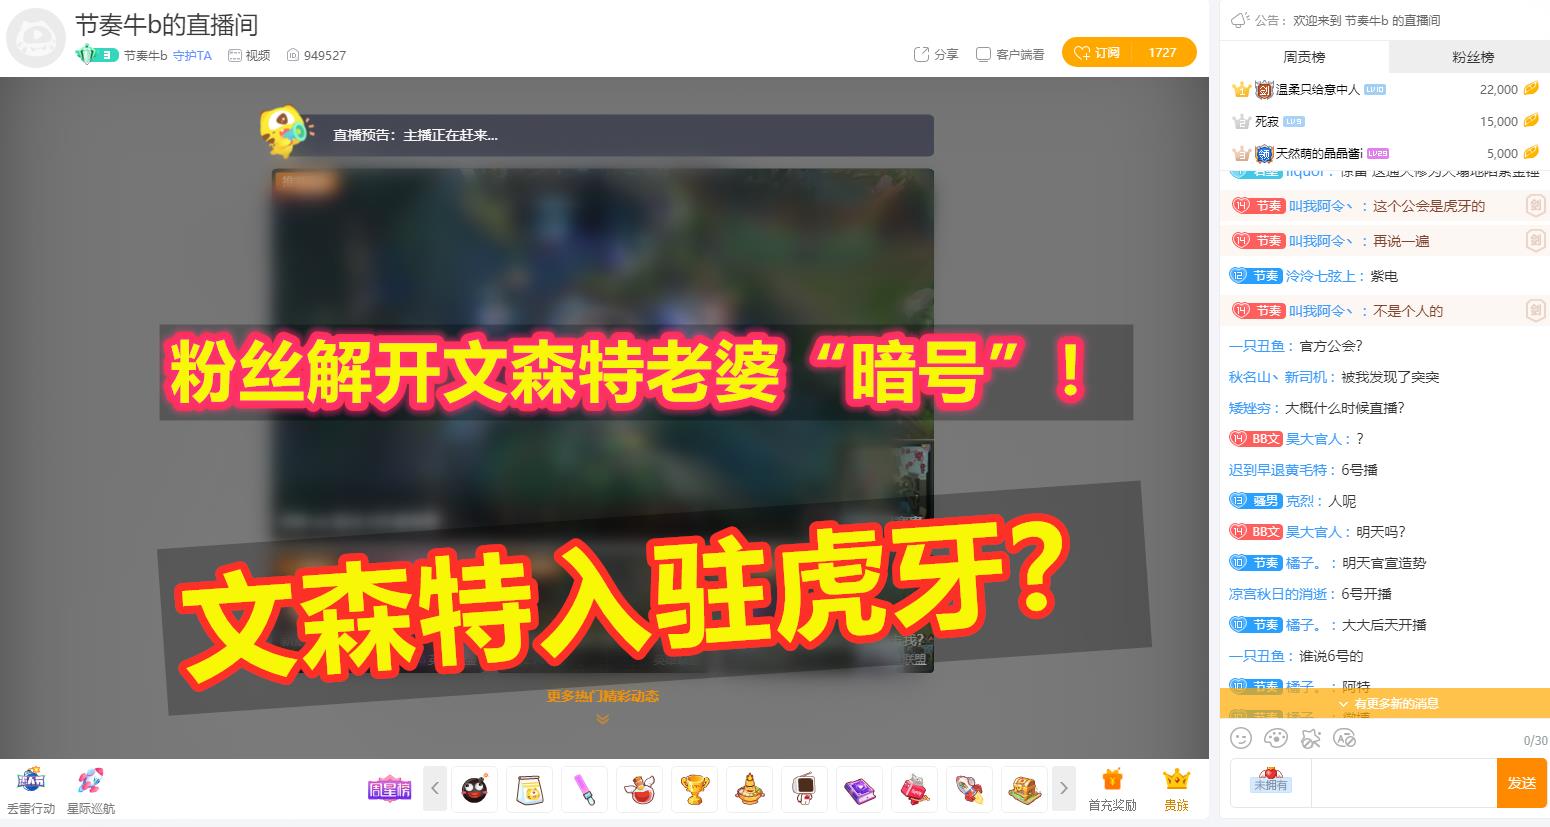Click username 一只丑鱼 asking 官方公会?
The width and height of the screenshot is (1550, 827).
click(x=1256, y=346)
